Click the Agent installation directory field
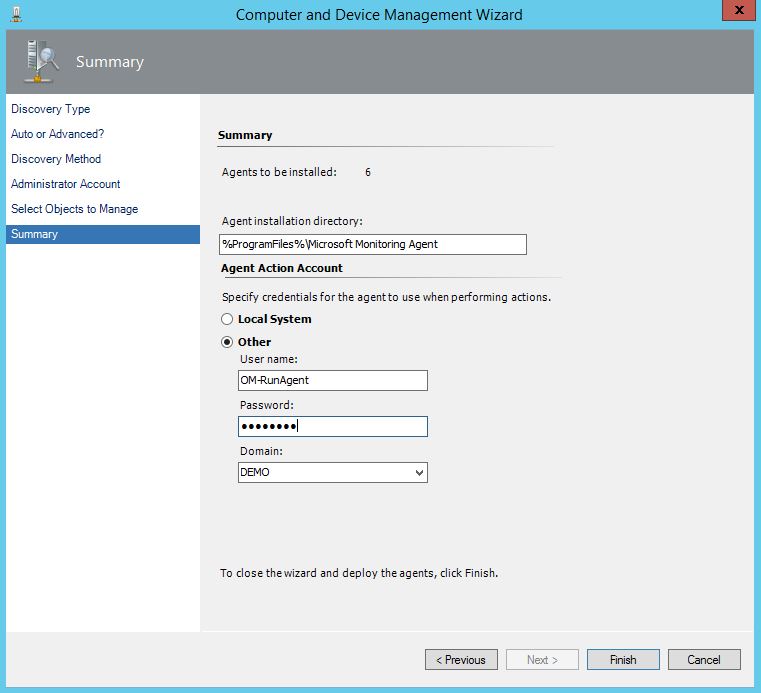The height and width of the screenshot is (693, 761). click(x=372, y=244)
